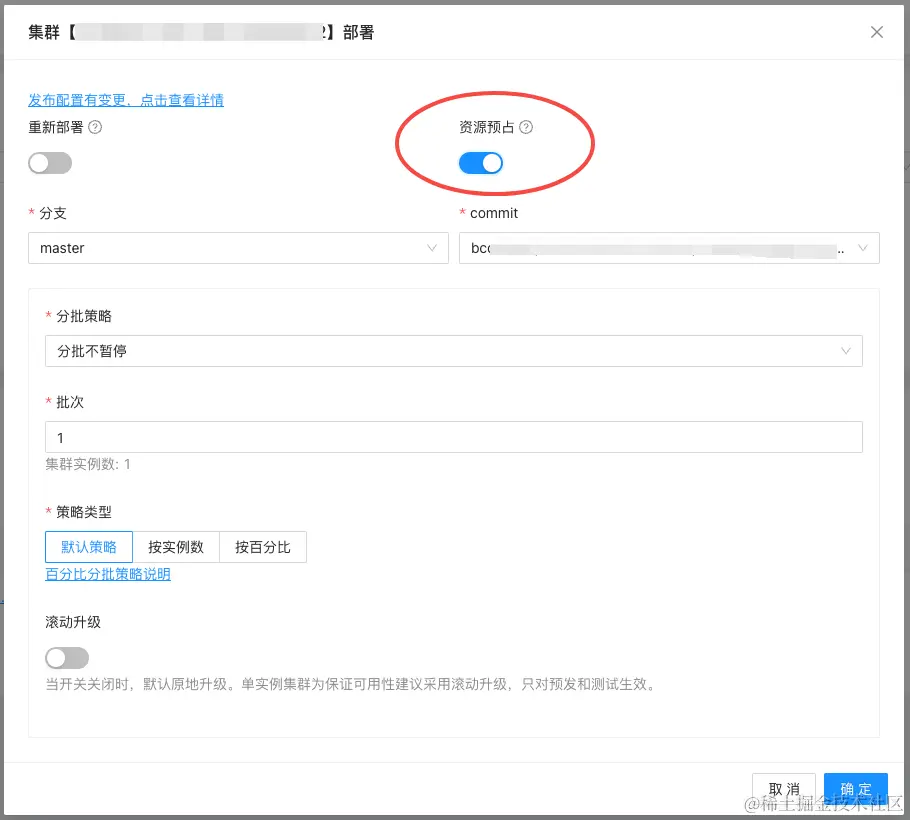Open the 分支 dropdown showing master
The height and width of the screenshot is (820, 910).
[x=239, y=248]
